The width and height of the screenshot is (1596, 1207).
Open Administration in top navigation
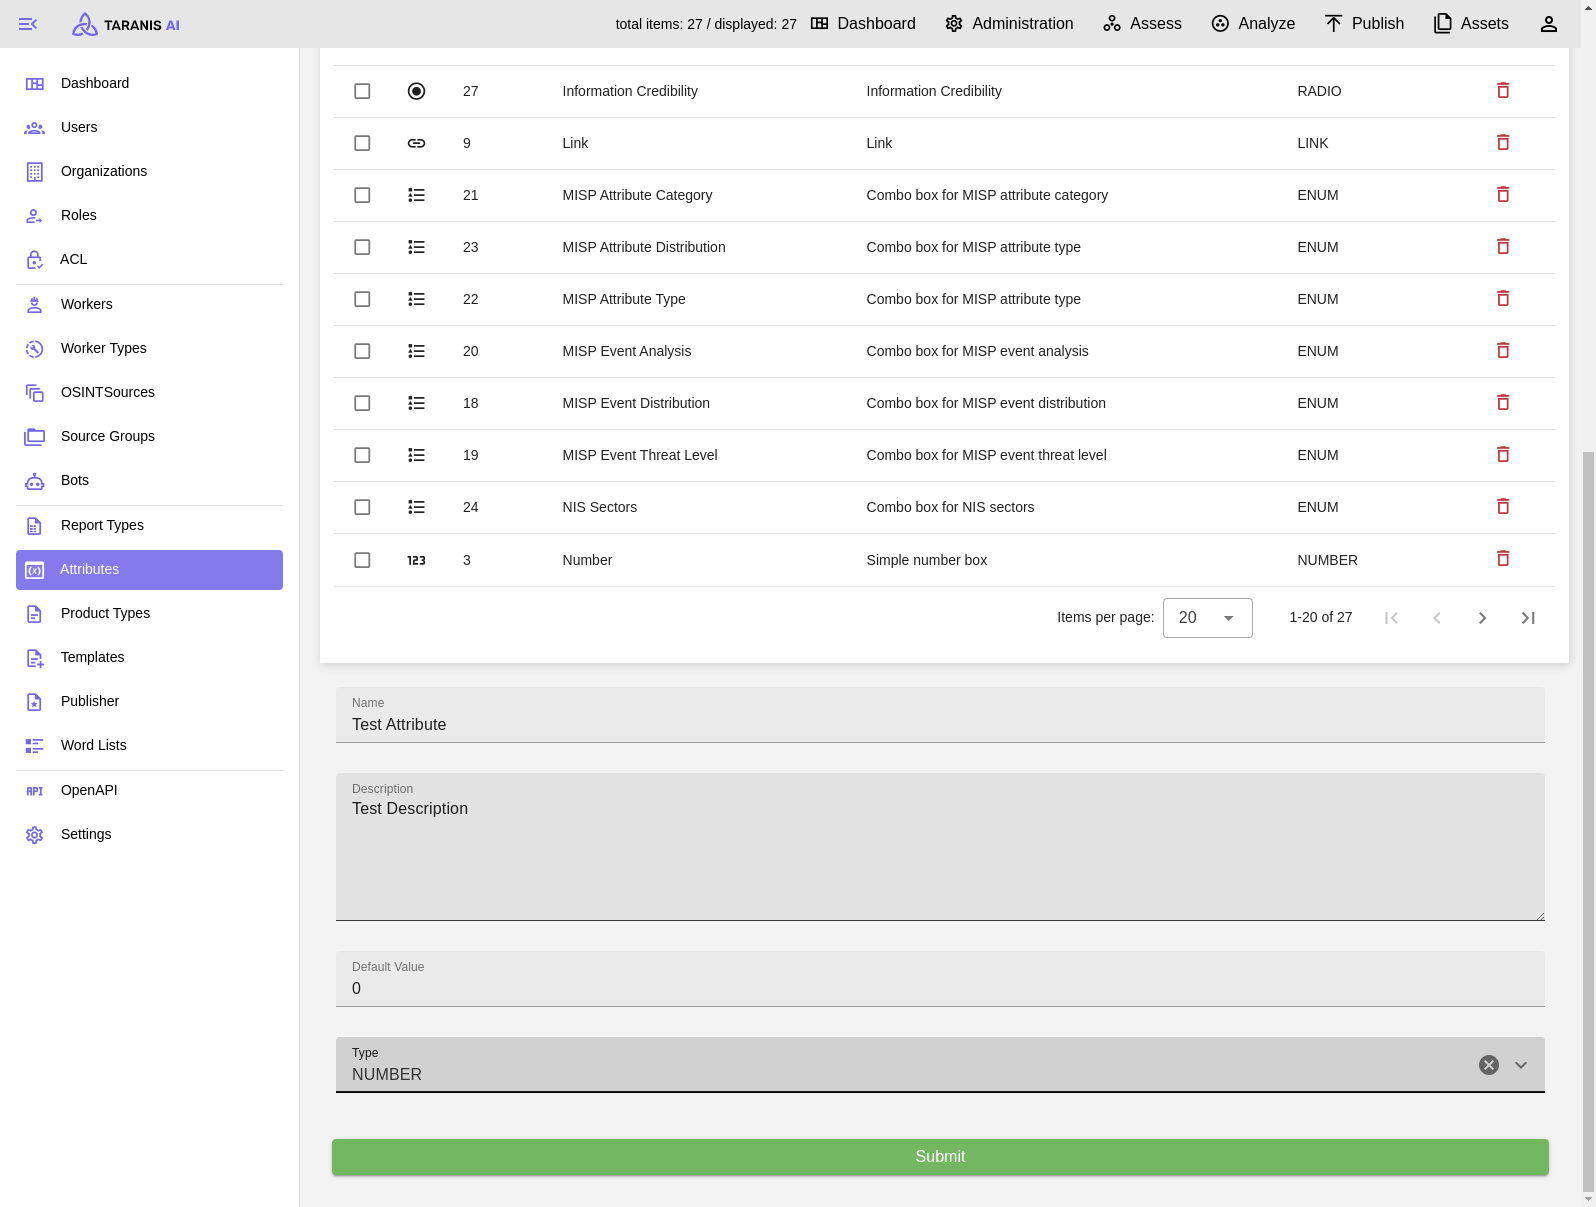tap(1009, 24)
